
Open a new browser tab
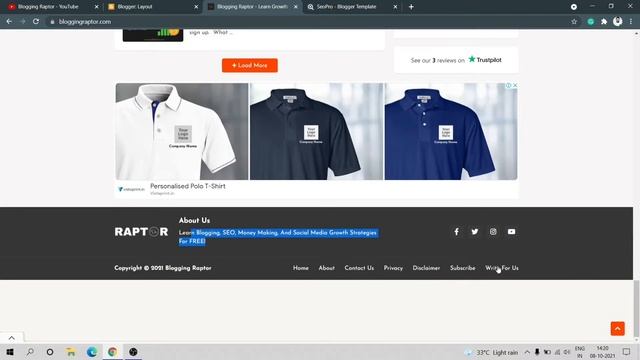[411, 7]
